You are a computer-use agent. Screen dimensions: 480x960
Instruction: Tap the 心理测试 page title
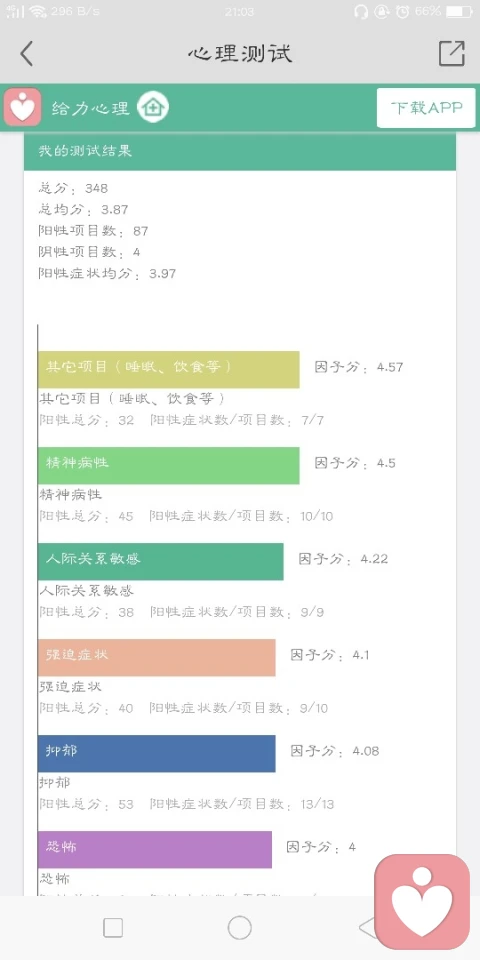240,53
